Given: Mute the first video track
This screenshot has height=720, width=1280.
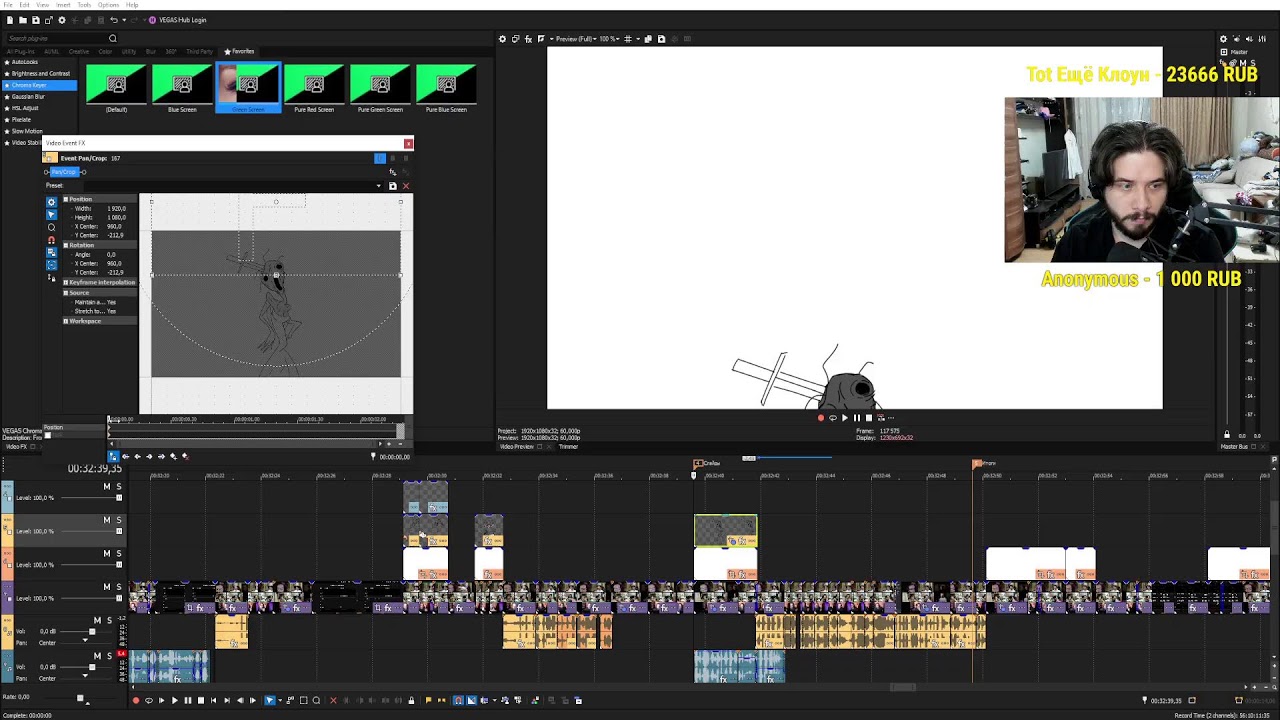Looking at the screenshot, I should click(x=107, y=487).
